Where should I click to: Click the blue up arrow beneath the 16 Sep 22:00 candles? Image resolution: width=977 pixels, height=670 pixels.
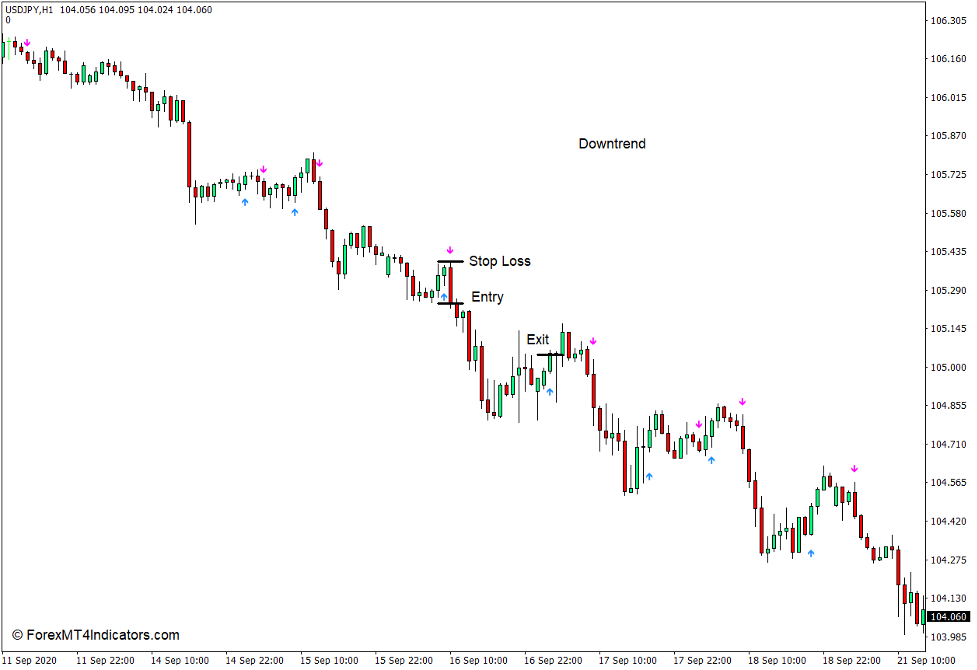point(548,392)
